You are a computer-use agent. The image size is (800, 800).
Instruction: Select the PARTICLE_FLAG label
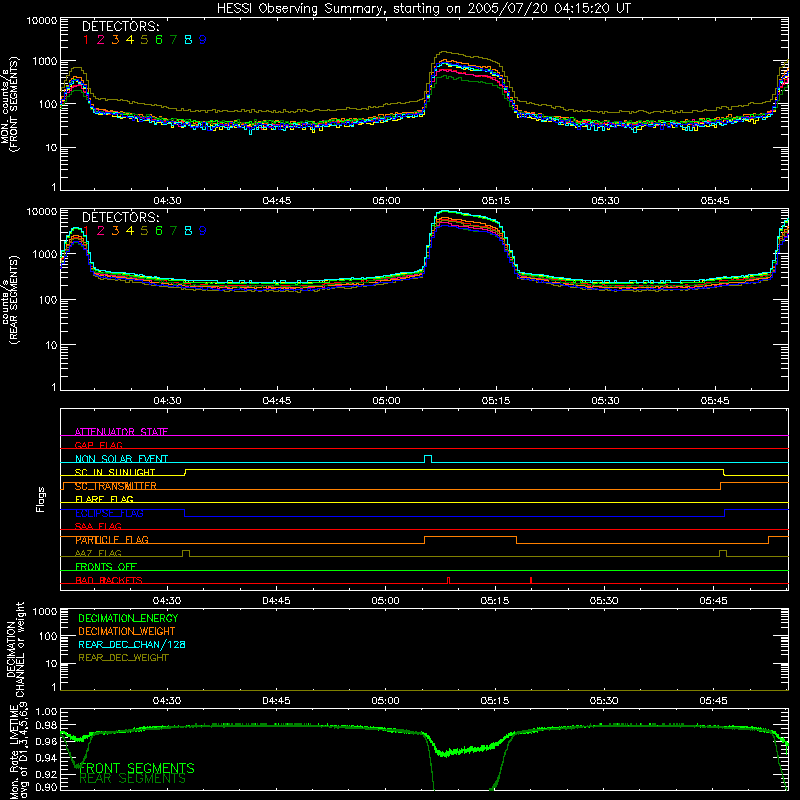pyautogui.click(x=112, y=540)
